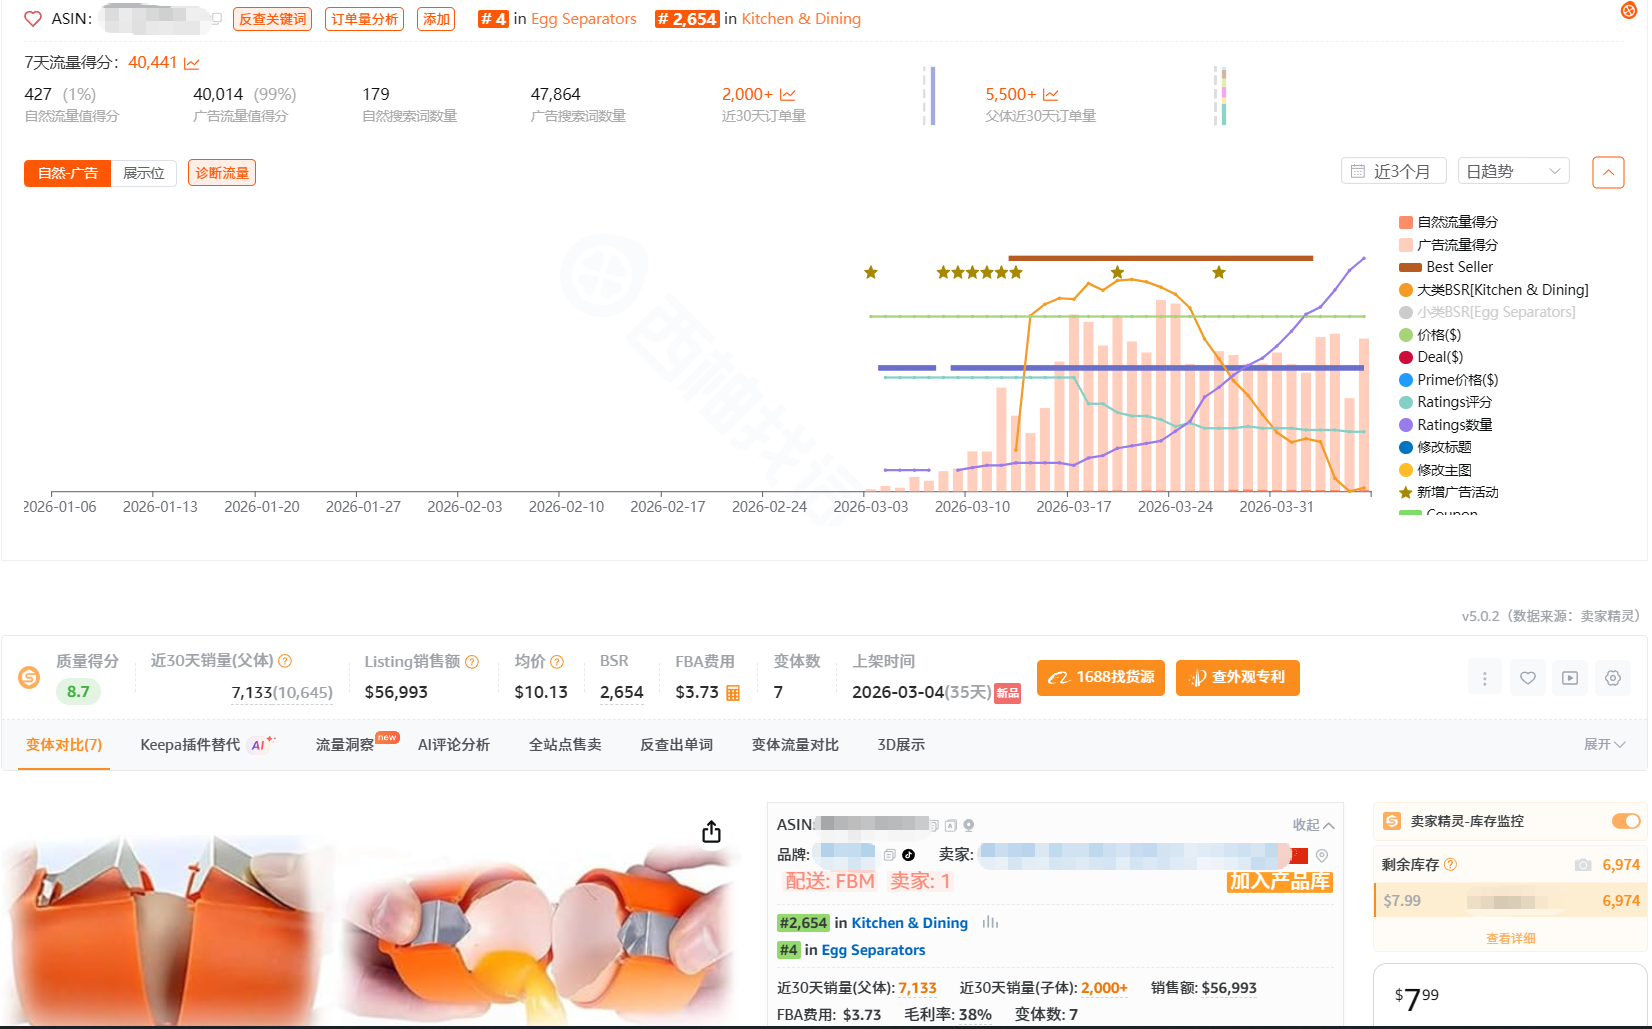Click the share icon above product image
Image resolution: width=1652 pixels, height=1029 pixels.
711,832
